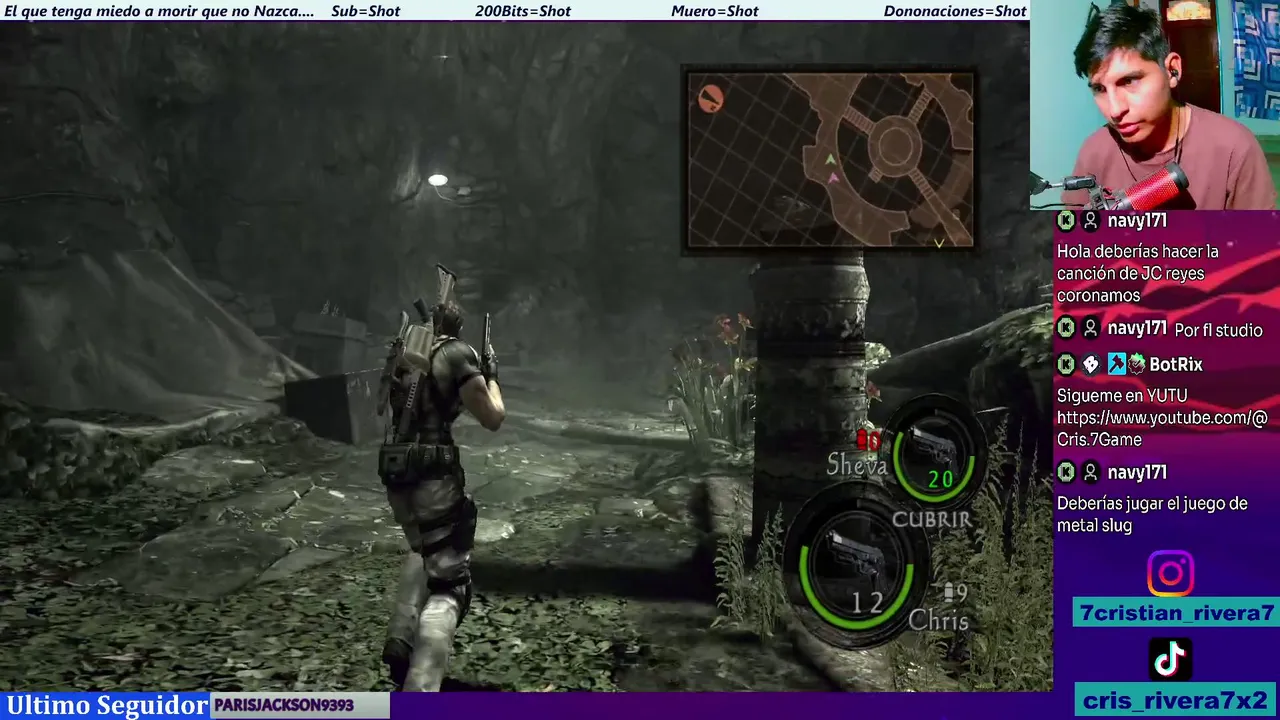Click the 'Sheva' partner name on HUD

coord(857,464)
